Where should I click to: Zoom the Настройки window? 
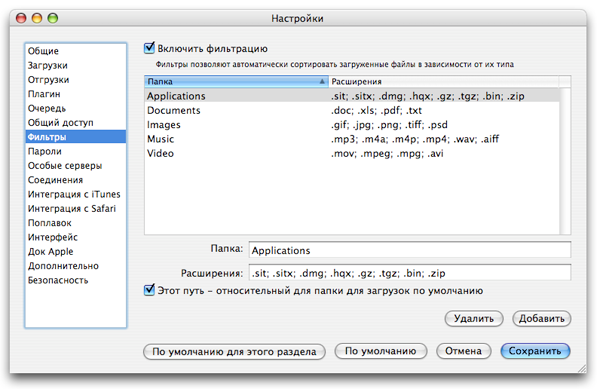(53, 18)
